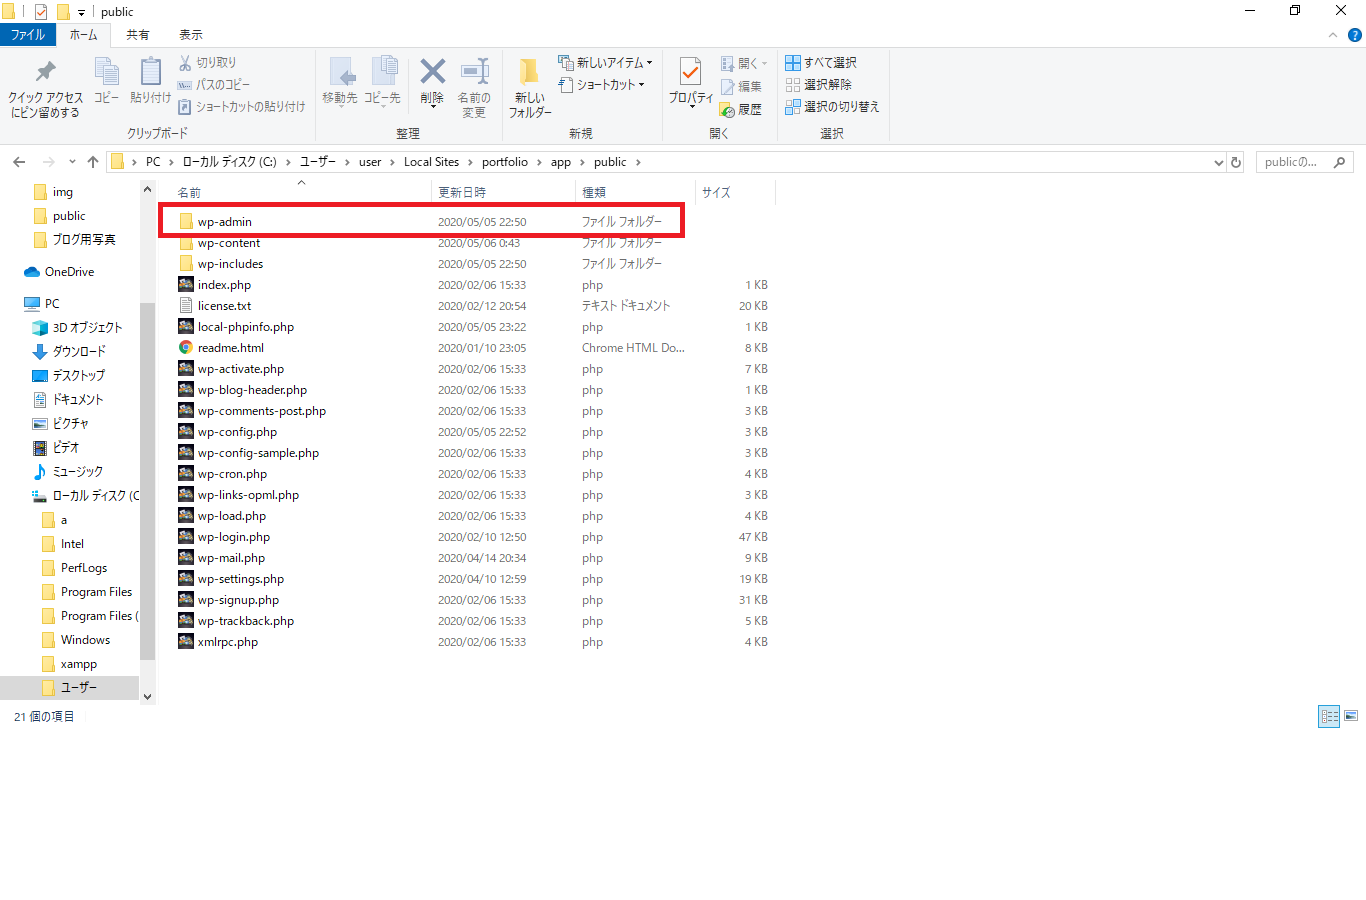Click the Up one level arrow
Screen dimensions: 1366x900
tap(93, 162)
